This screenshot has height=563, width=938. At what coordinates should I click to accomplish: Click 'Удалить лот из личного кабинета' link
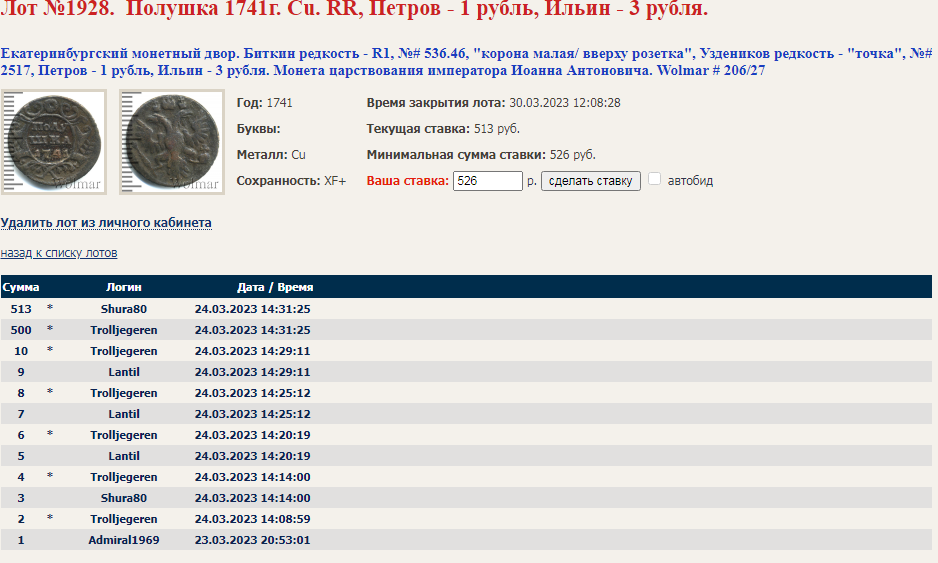[x=106, y=223]
